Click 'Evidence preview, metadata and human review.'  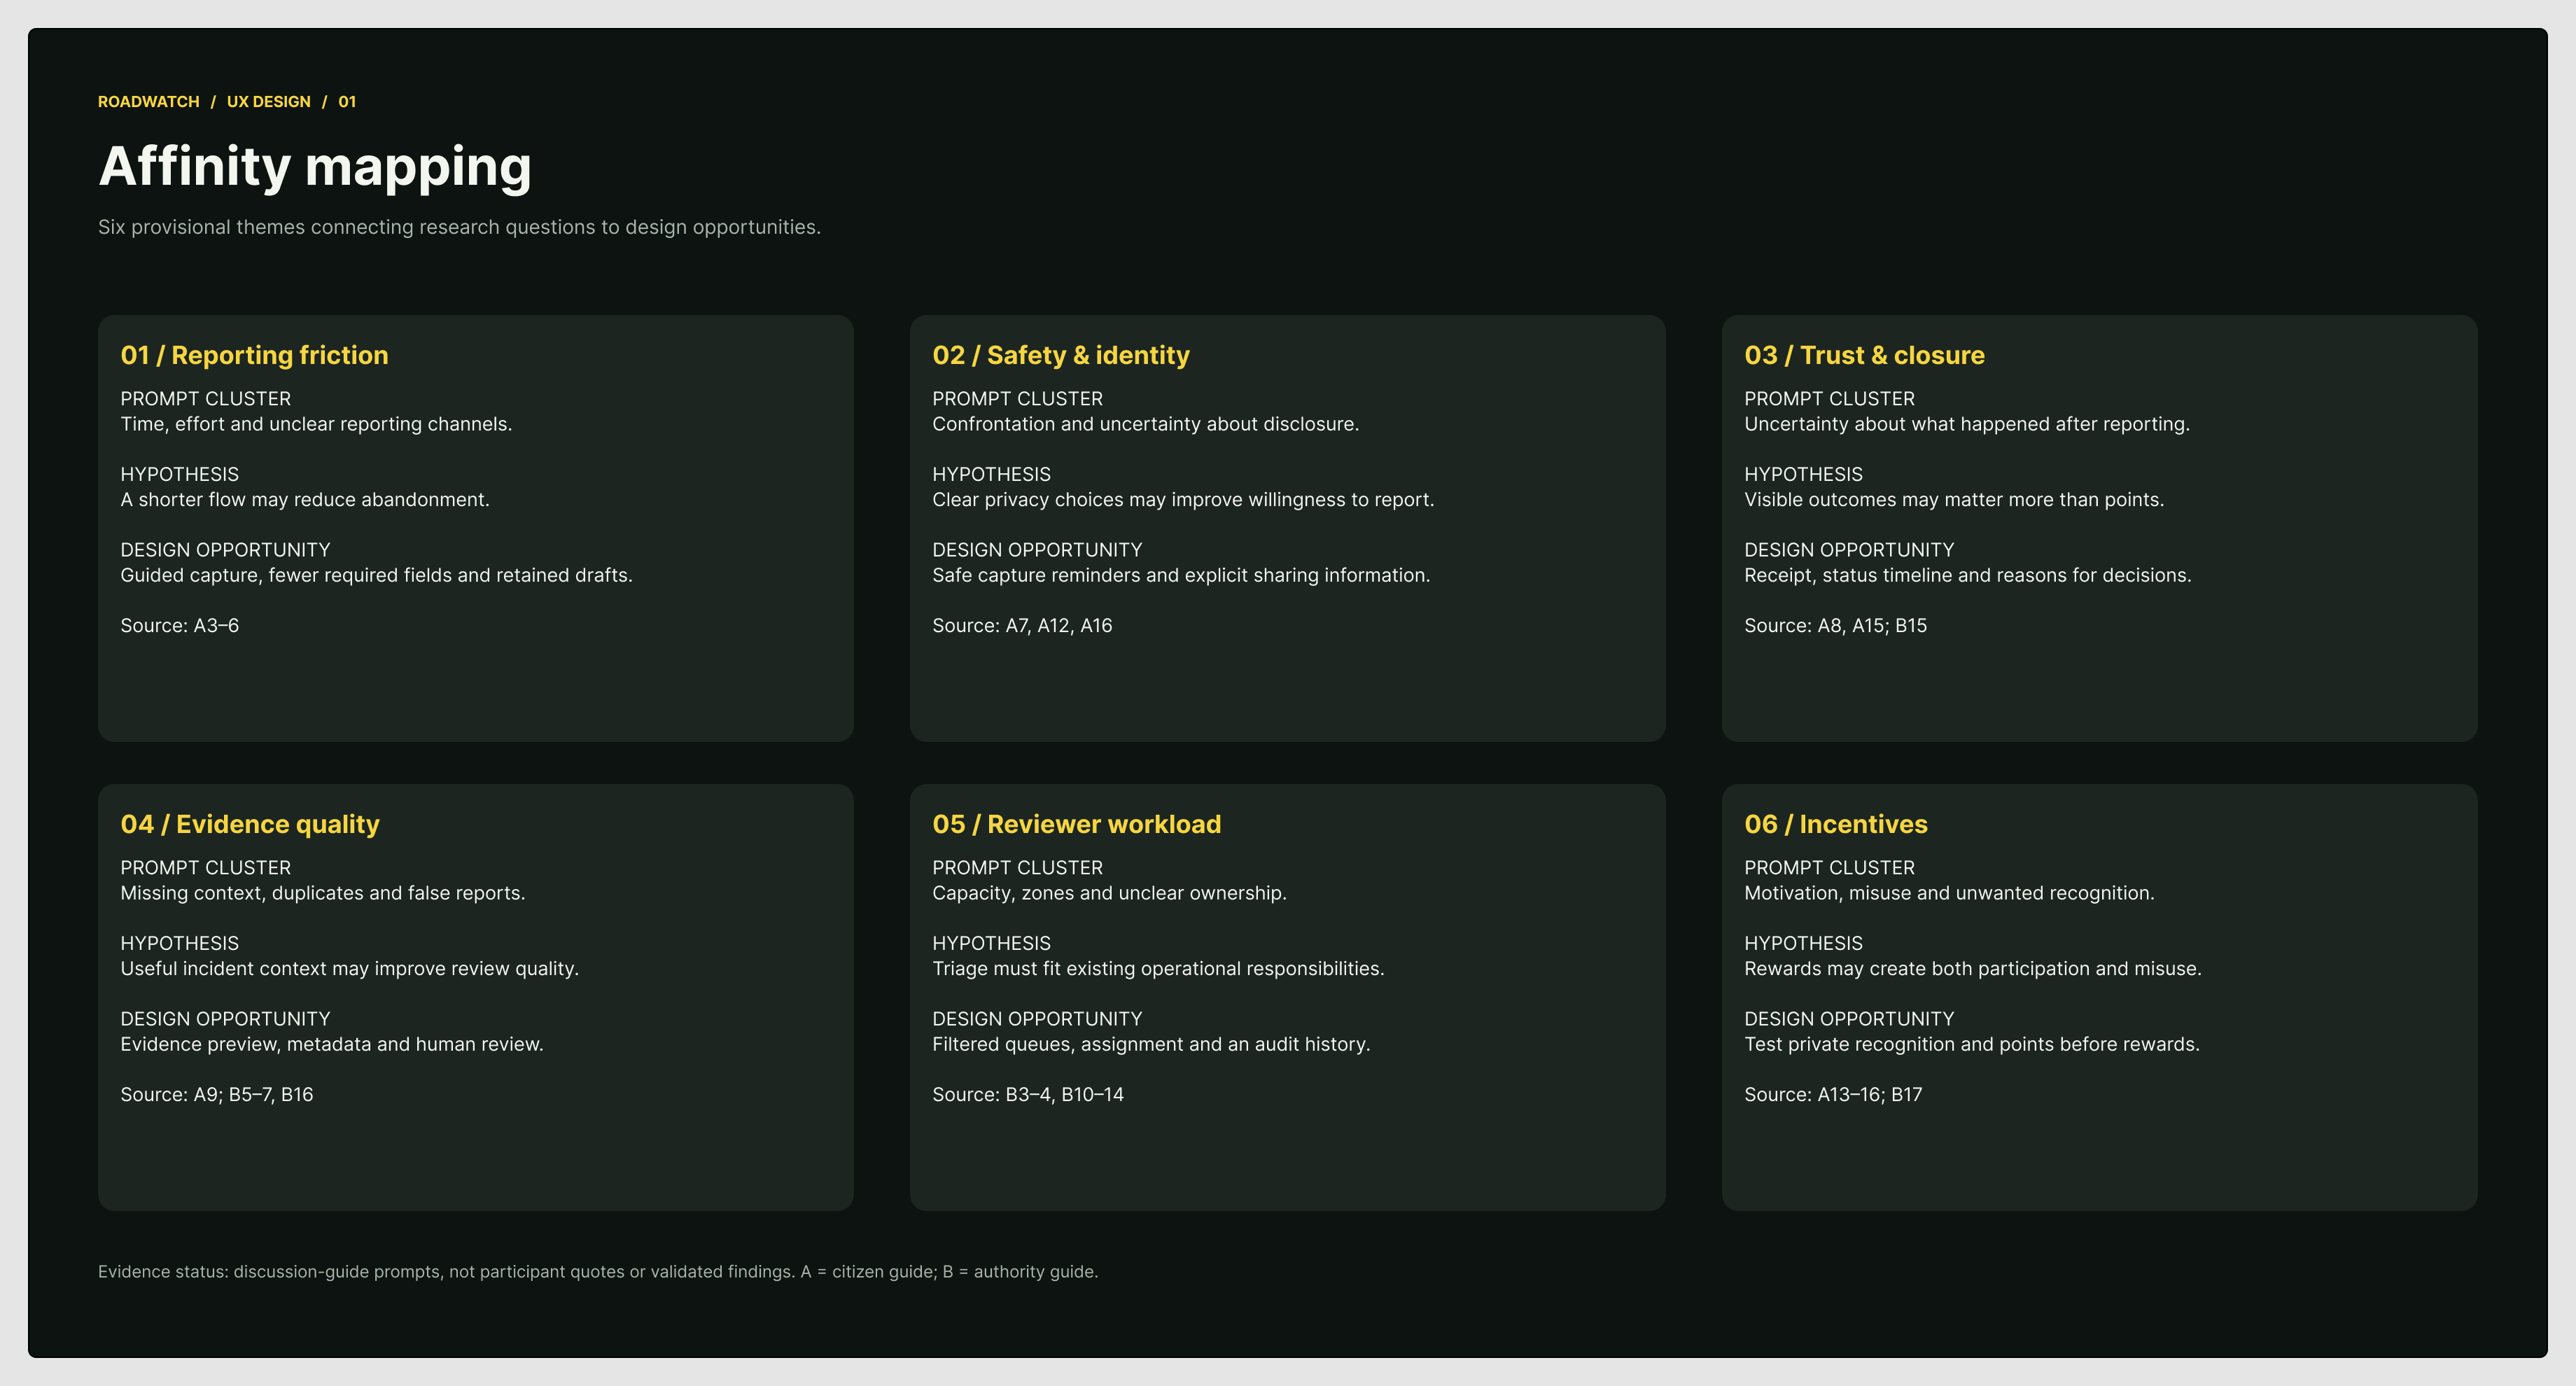pyautogui.click(x=332, y=1044)
